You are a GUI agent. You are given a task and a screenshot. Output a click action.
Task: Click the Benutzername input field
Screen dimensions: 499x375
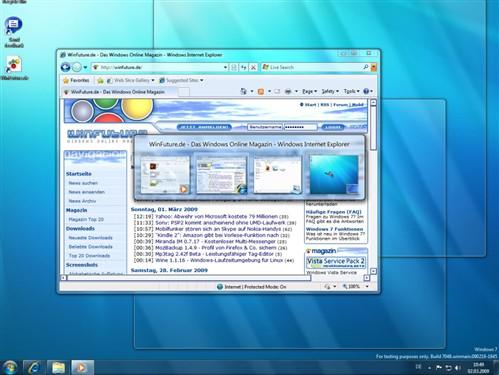[x=265, y=127]
